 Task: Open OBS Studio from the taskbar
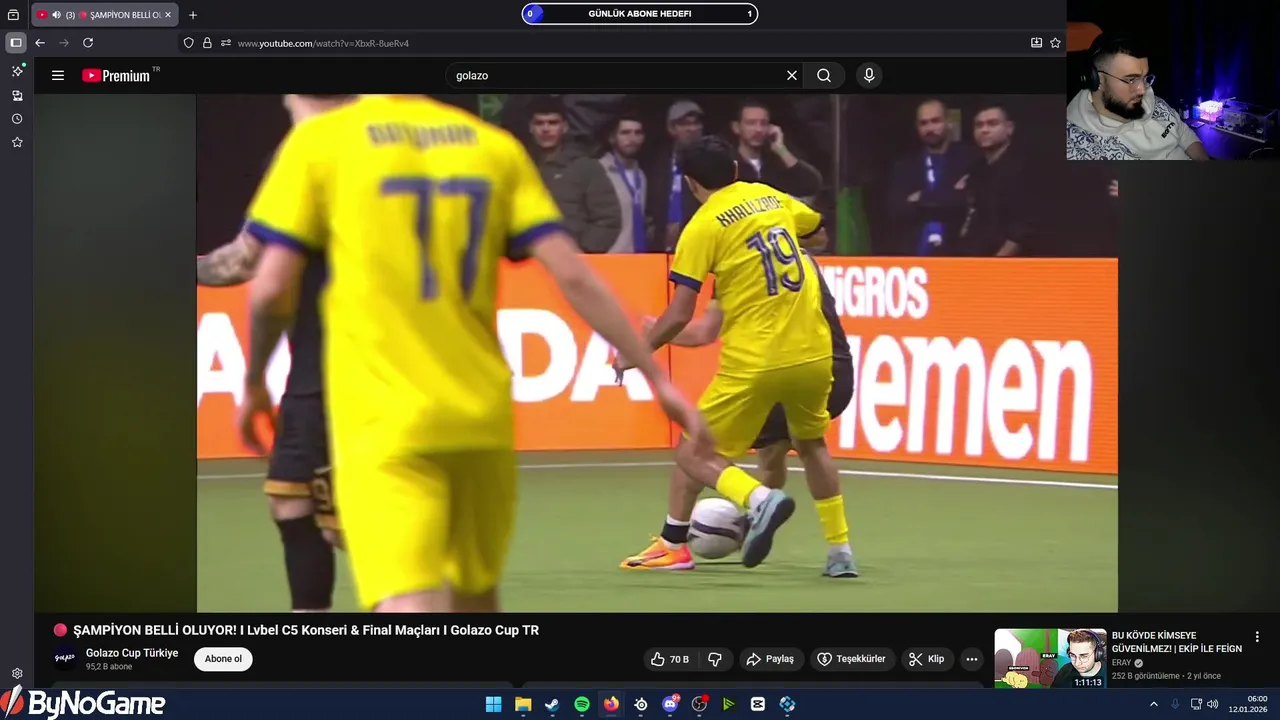click(x=699, y=704)
